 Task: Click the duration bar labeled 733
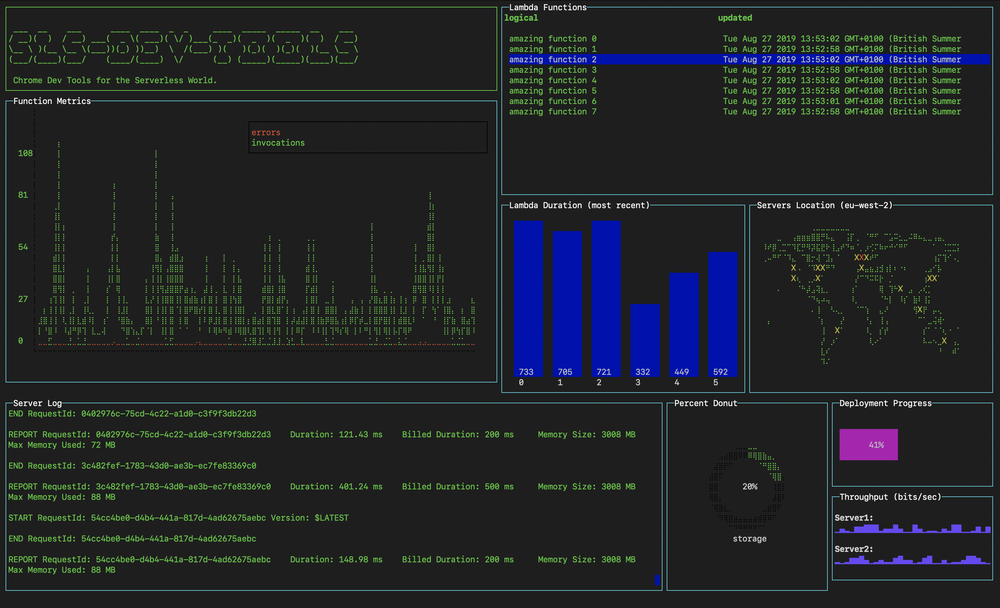pyautogui.click(x=528, y=299)
